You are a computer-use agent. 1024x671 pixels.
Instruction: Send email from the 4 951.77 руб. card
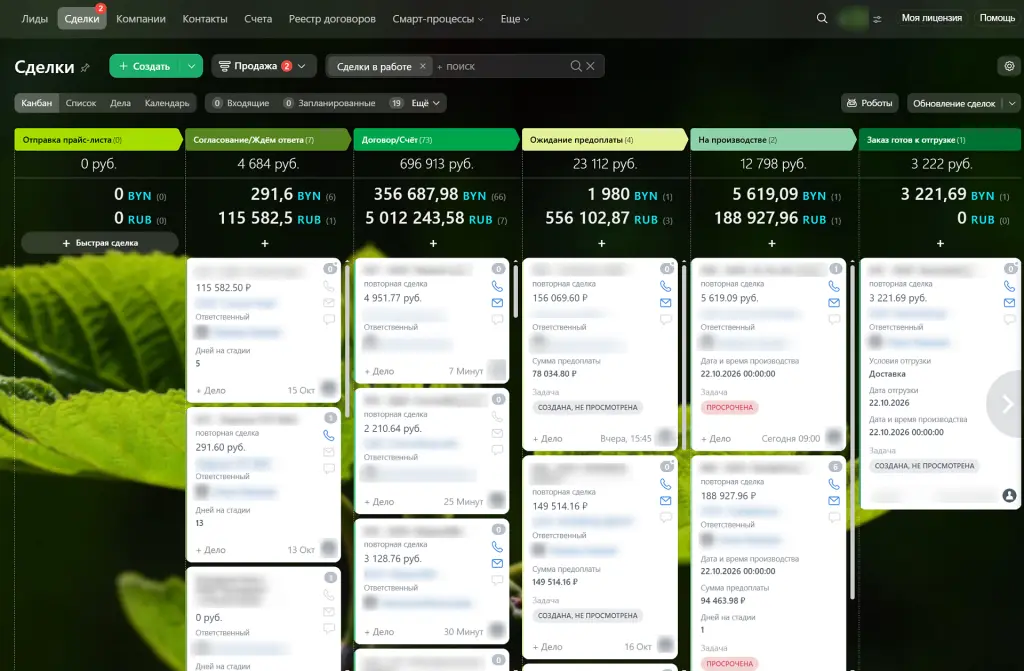[497, 303]
